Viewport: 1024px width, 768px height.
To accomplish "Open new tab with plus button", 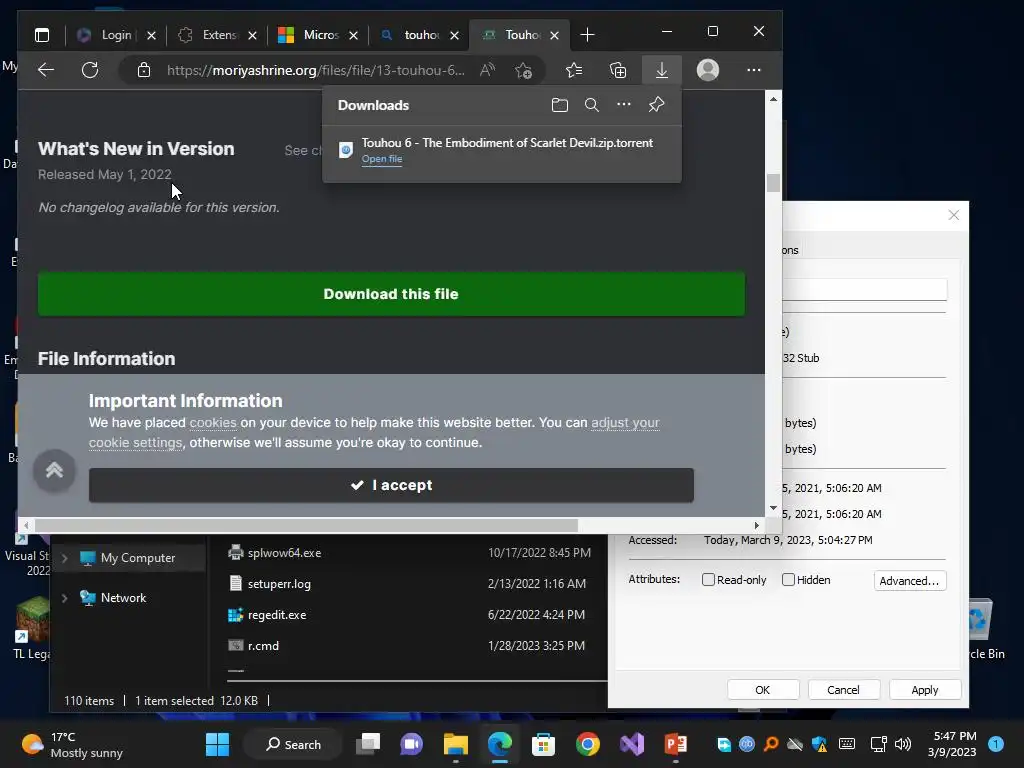I will click(x=587, y=35).
